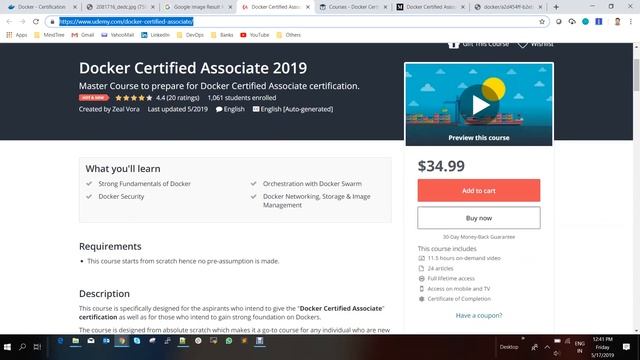Click '1,061 students enrolled' text
This screenshot has height=360, width=640.
pyautogui.click(x=242, y=98)
